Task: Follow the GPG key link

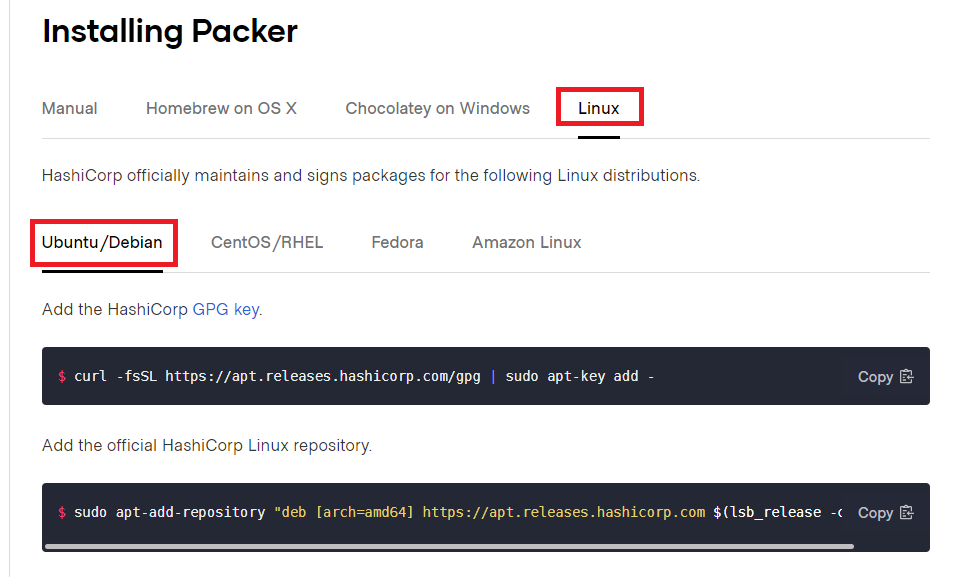Action: [226, 309]
